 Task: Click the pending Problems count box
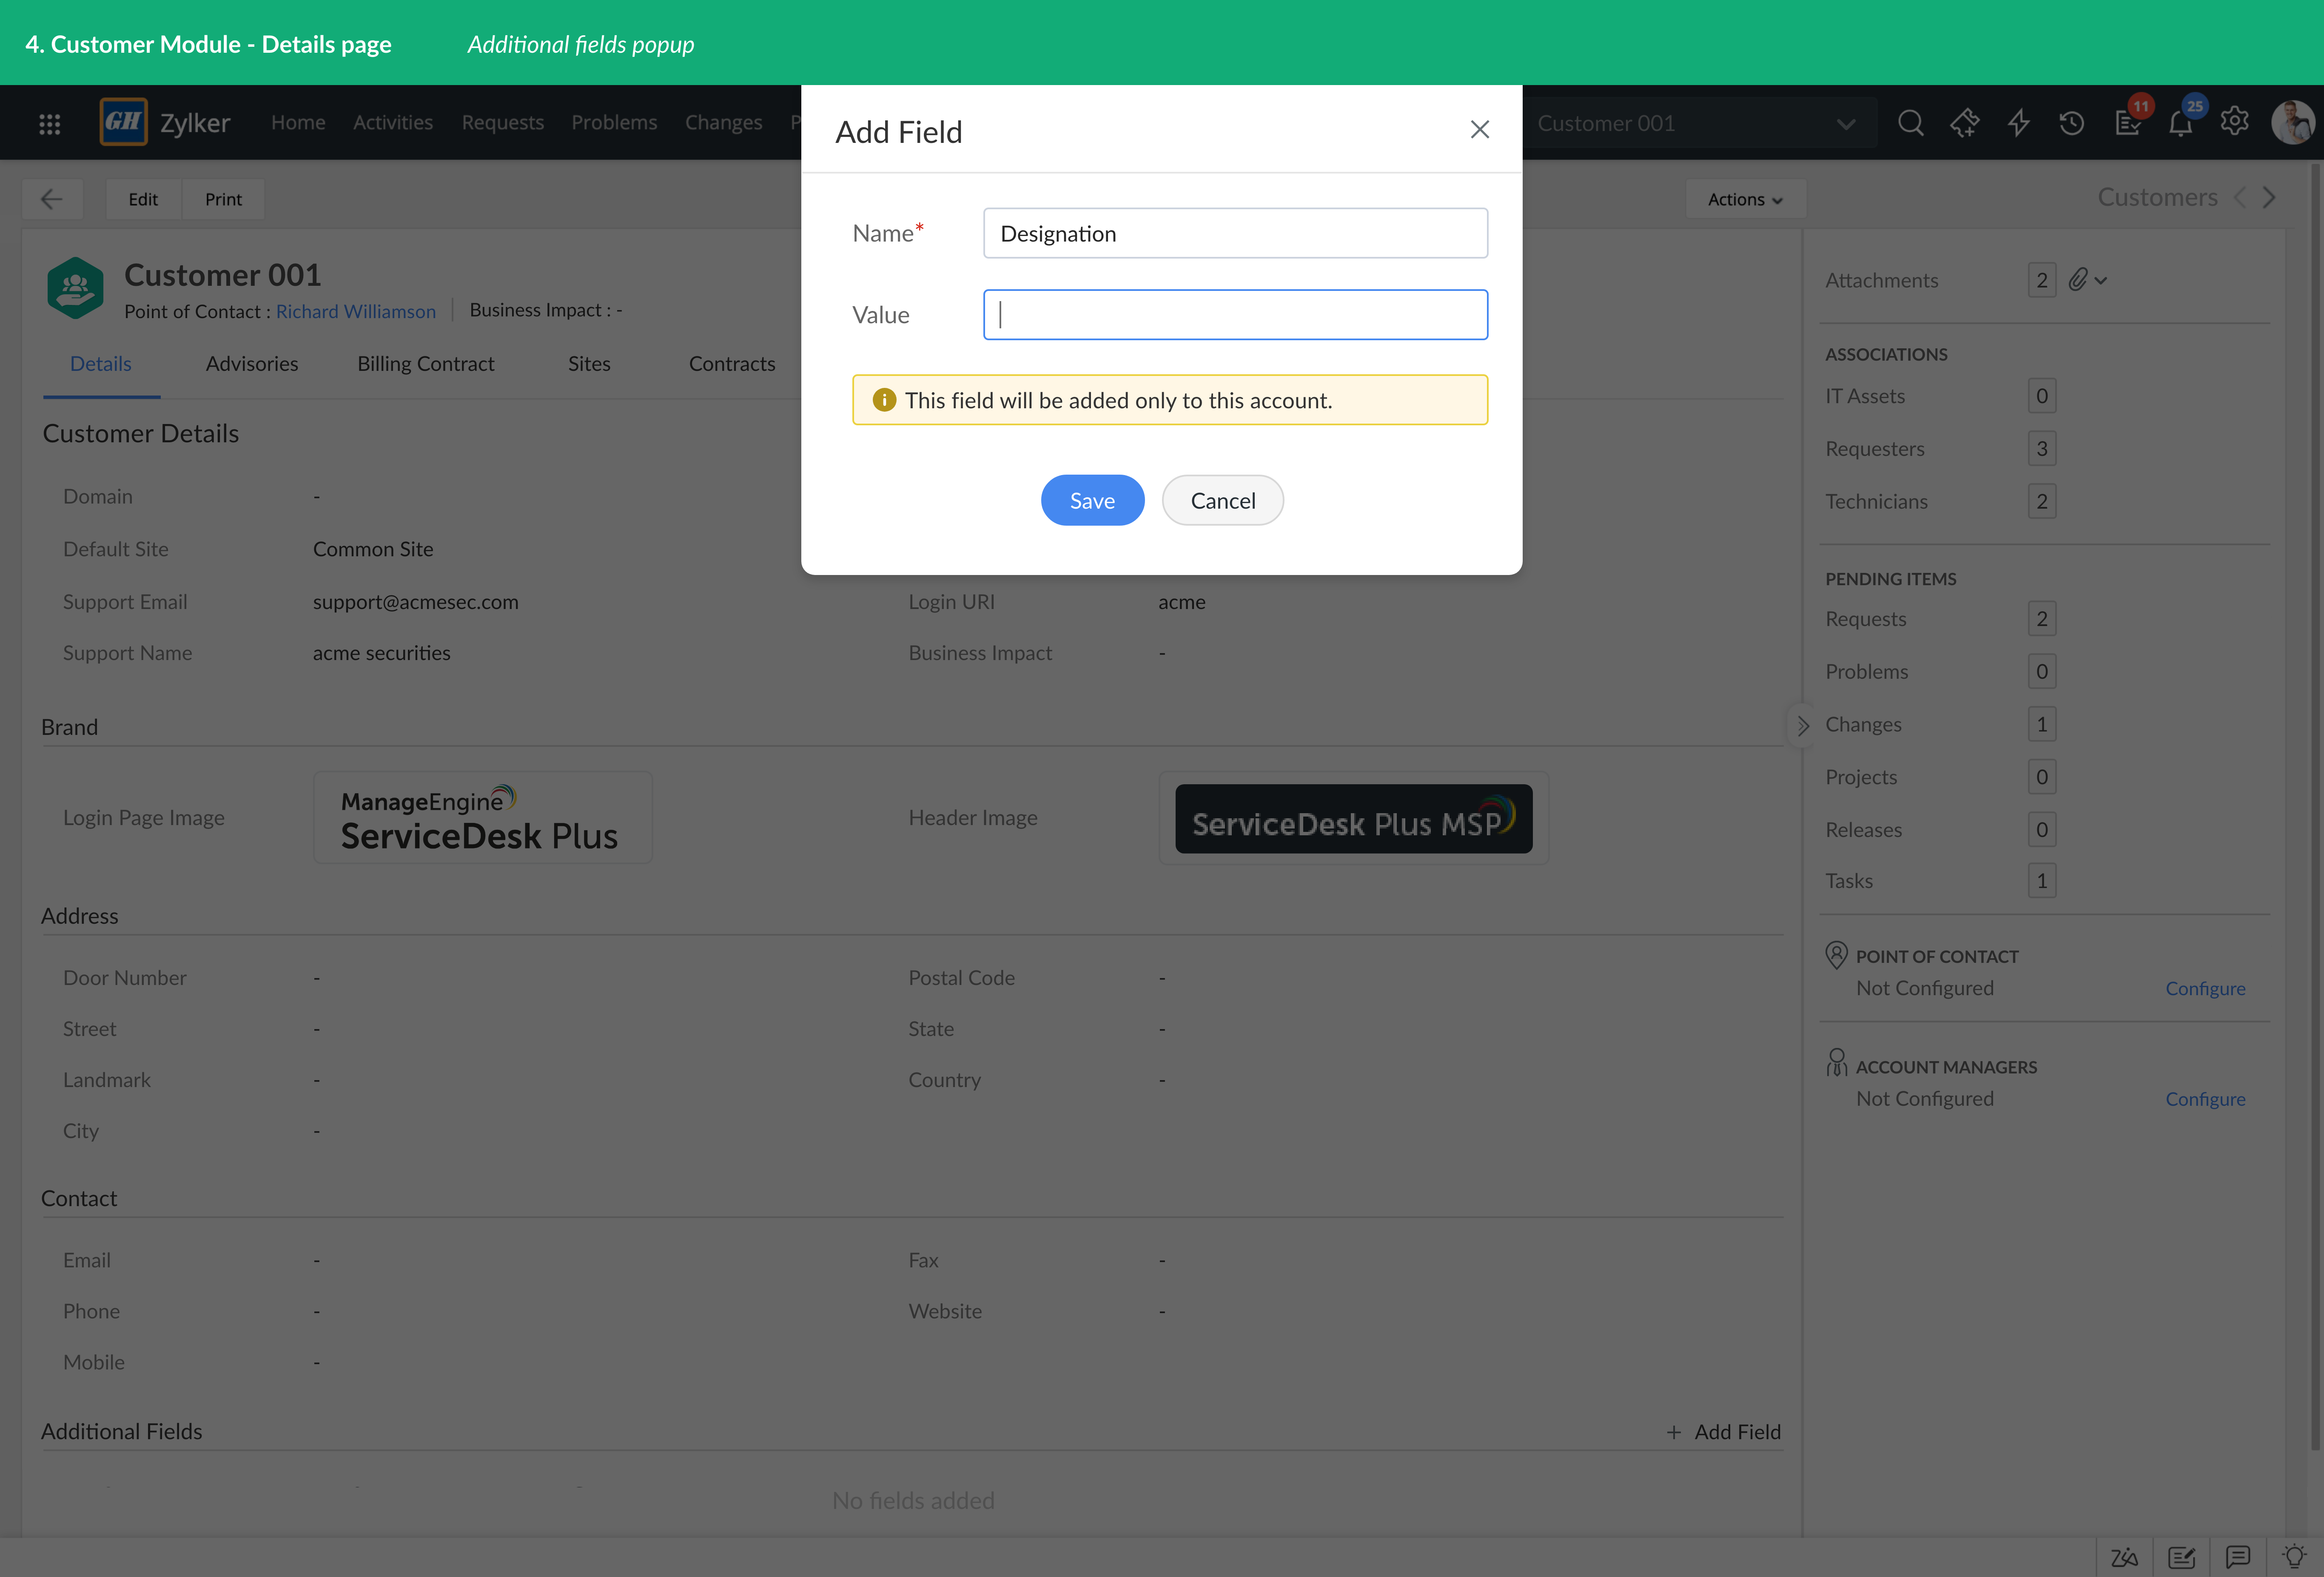point(2041,672)
